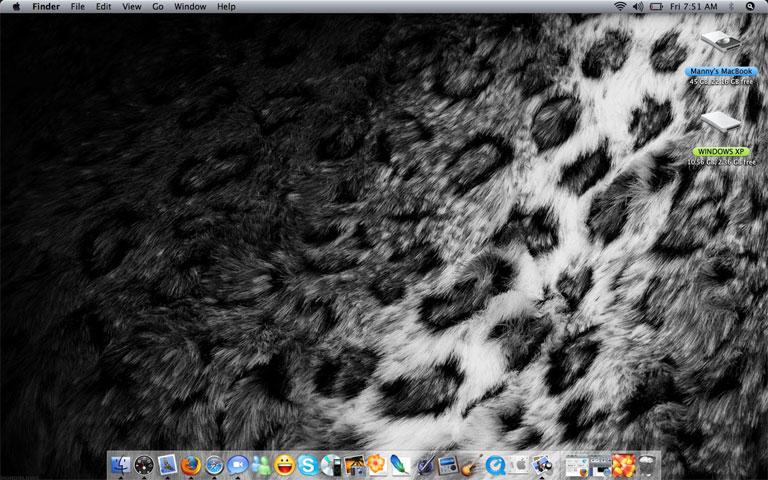Image resolution: width=768 pixels, height=480 pixels.
Task: Open the Window menu
Action: point(190,7)
